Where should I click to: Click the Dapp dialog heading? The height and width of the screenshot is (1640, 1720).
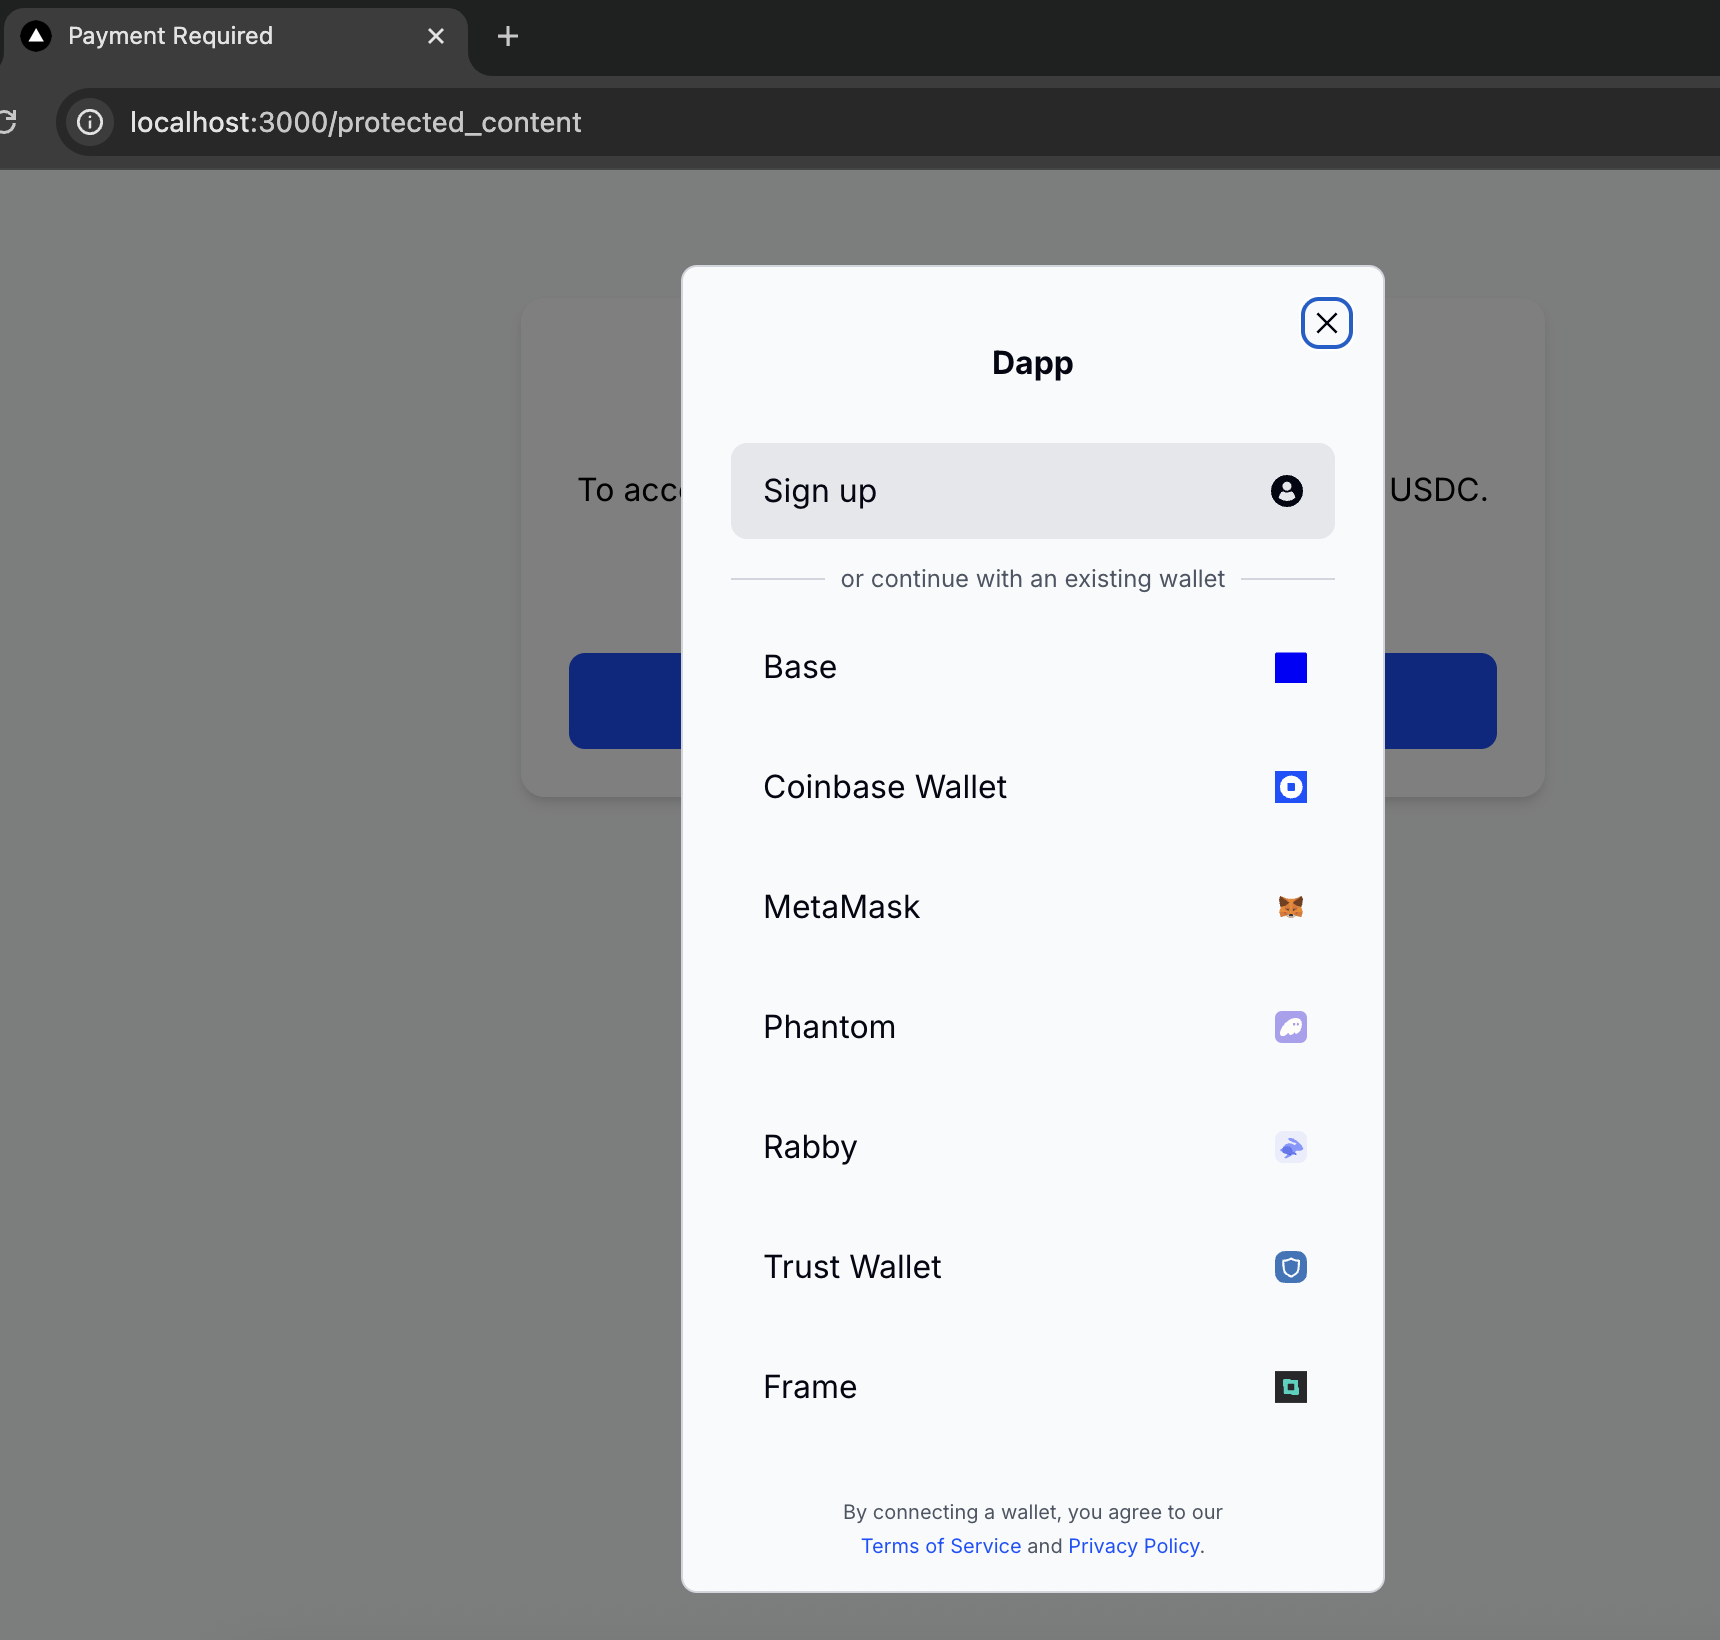click(1032, 363)
